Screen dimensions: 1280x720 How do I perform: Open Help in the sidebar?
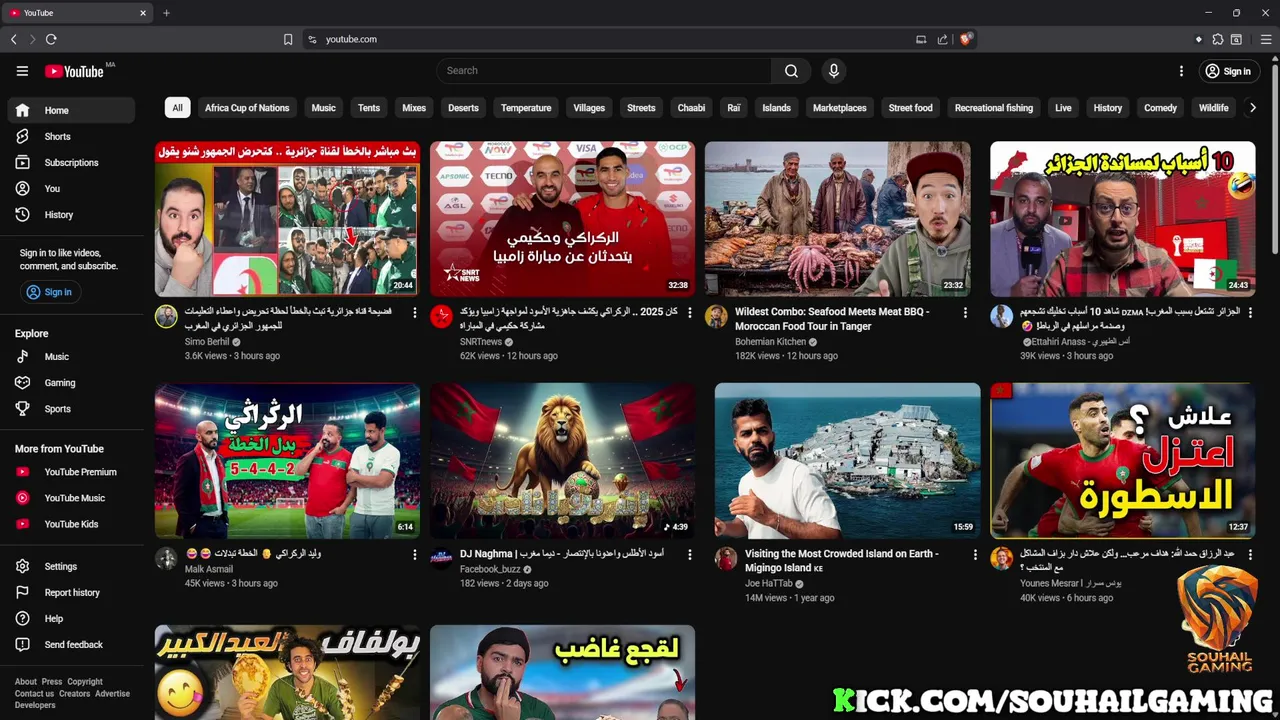(x=71, y=618)
